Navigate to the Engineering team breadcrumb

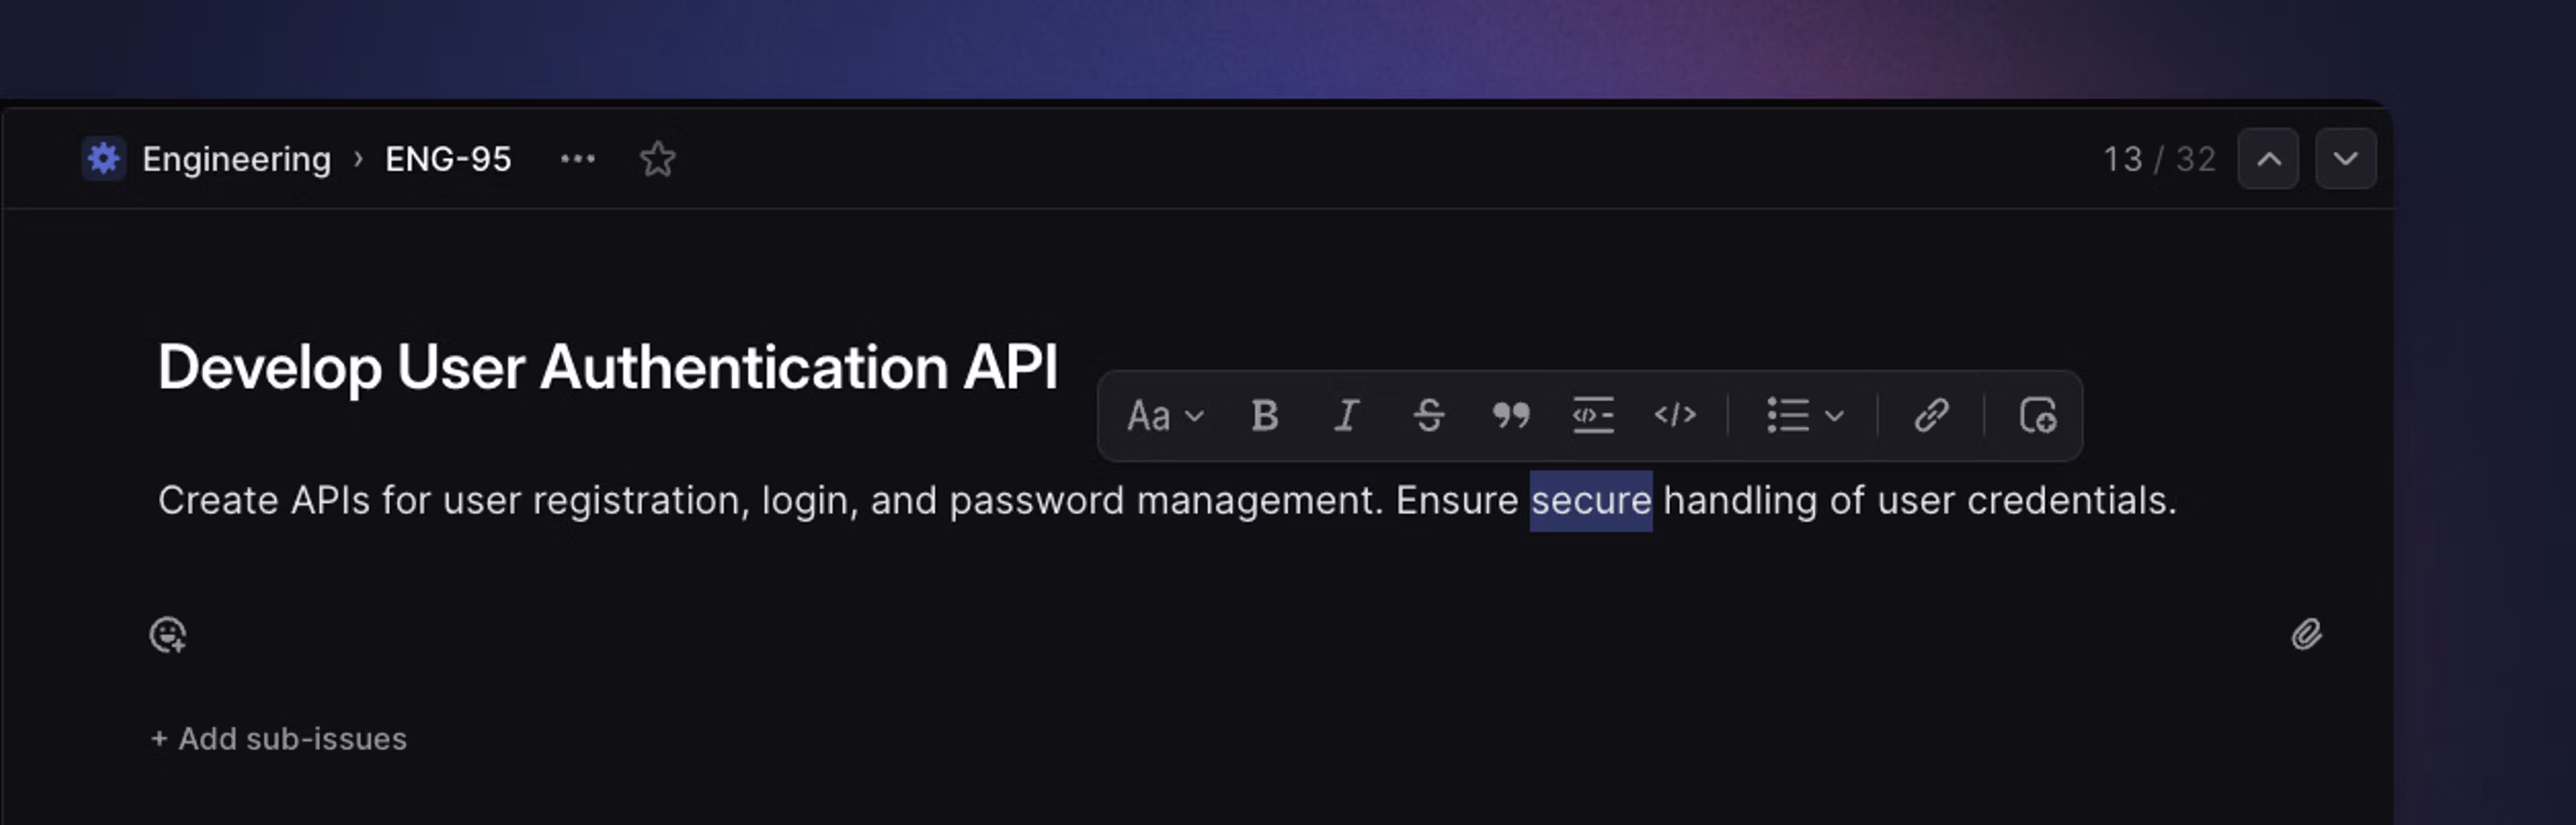coord(236,159)
